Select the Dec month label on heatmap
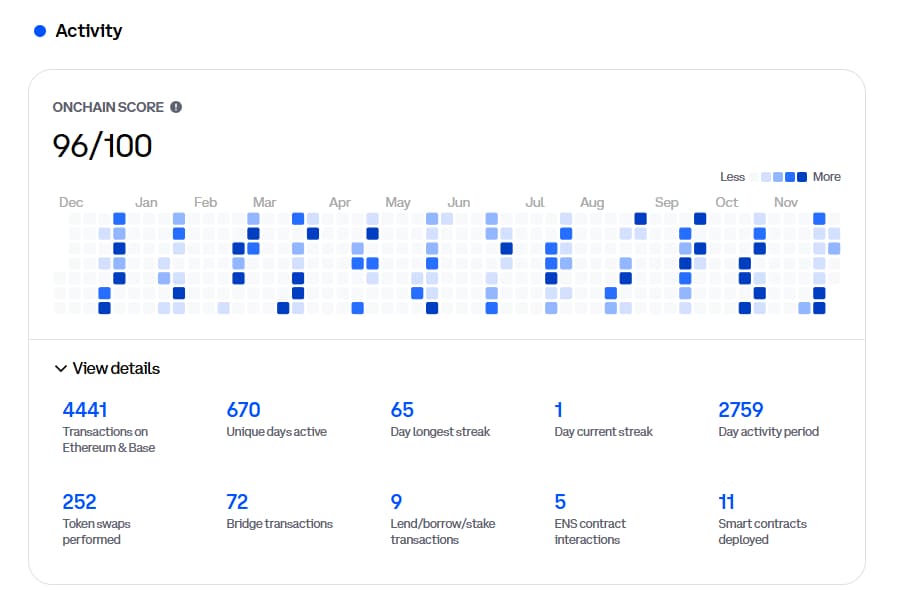898x591 pixels. coord(71,202)
